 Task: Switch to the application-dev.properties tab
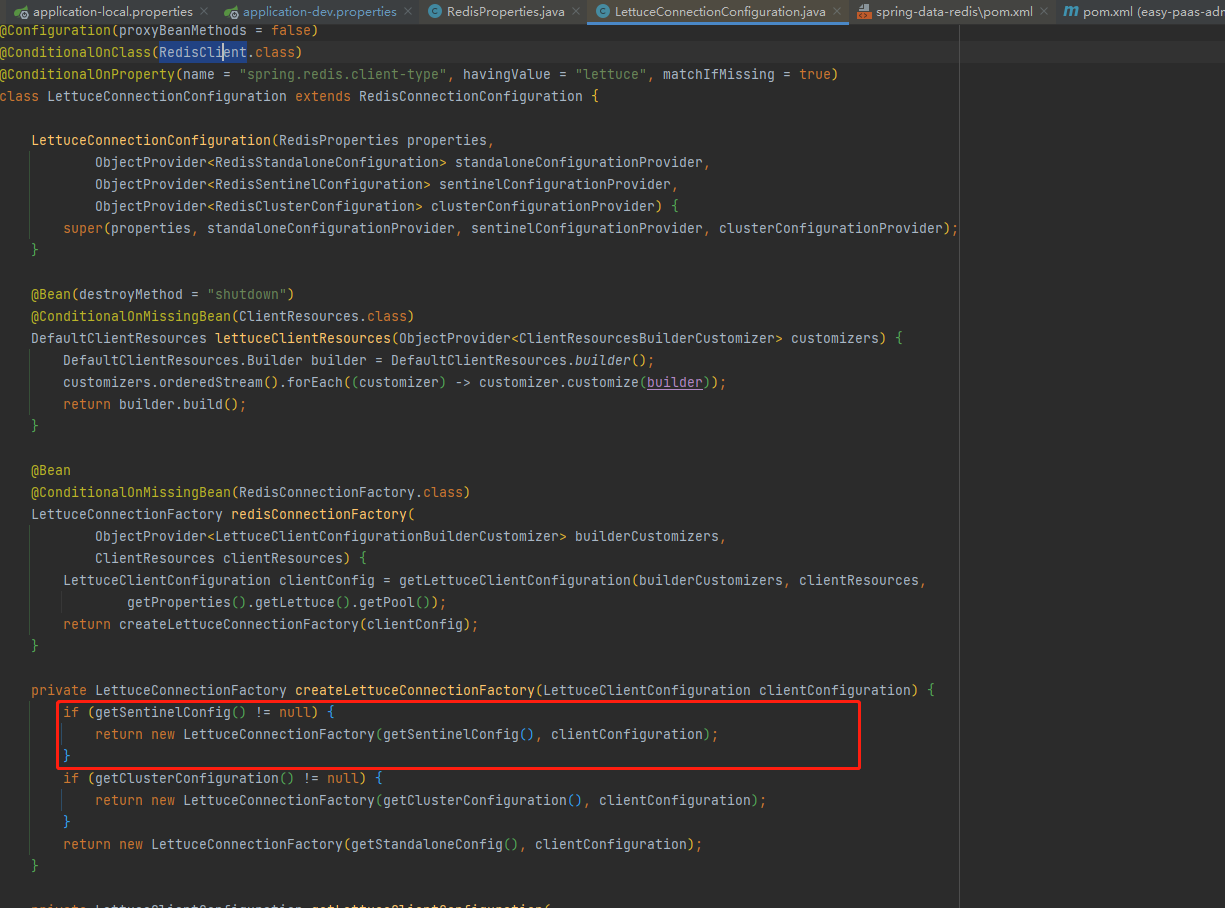click(310, 12)
